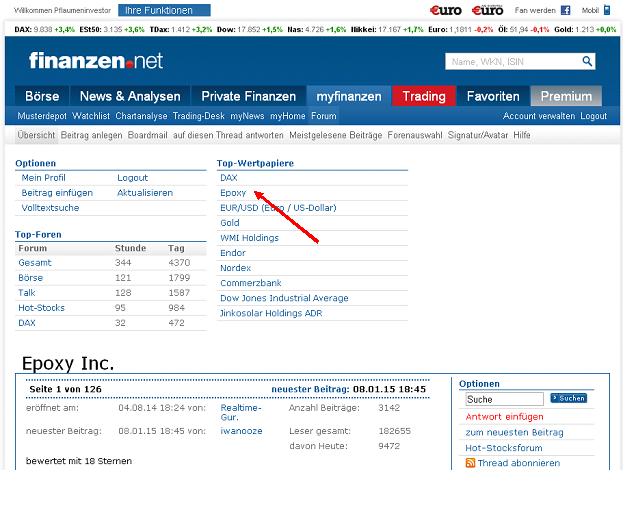The height and width of the screenshot is (512, 640).
Task: Click the RSS icon beside Thread abonnieren
Action: [x=470, y=463]
